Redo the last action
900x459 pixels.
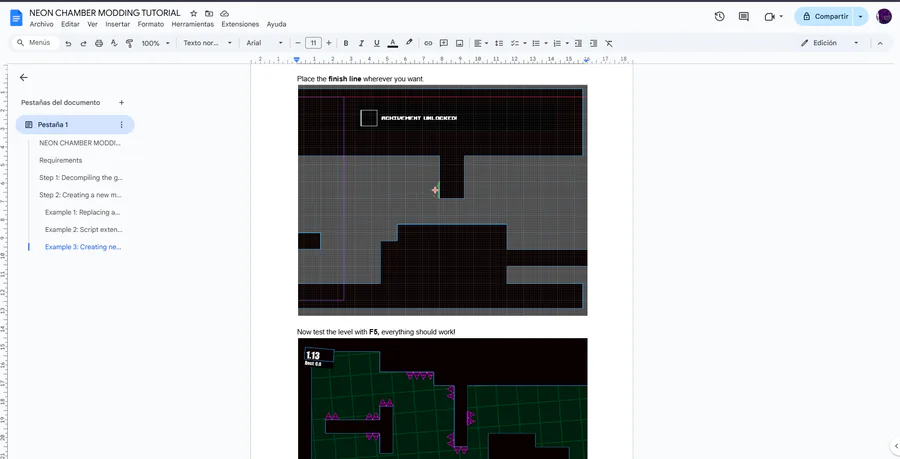tap(83, 43)
